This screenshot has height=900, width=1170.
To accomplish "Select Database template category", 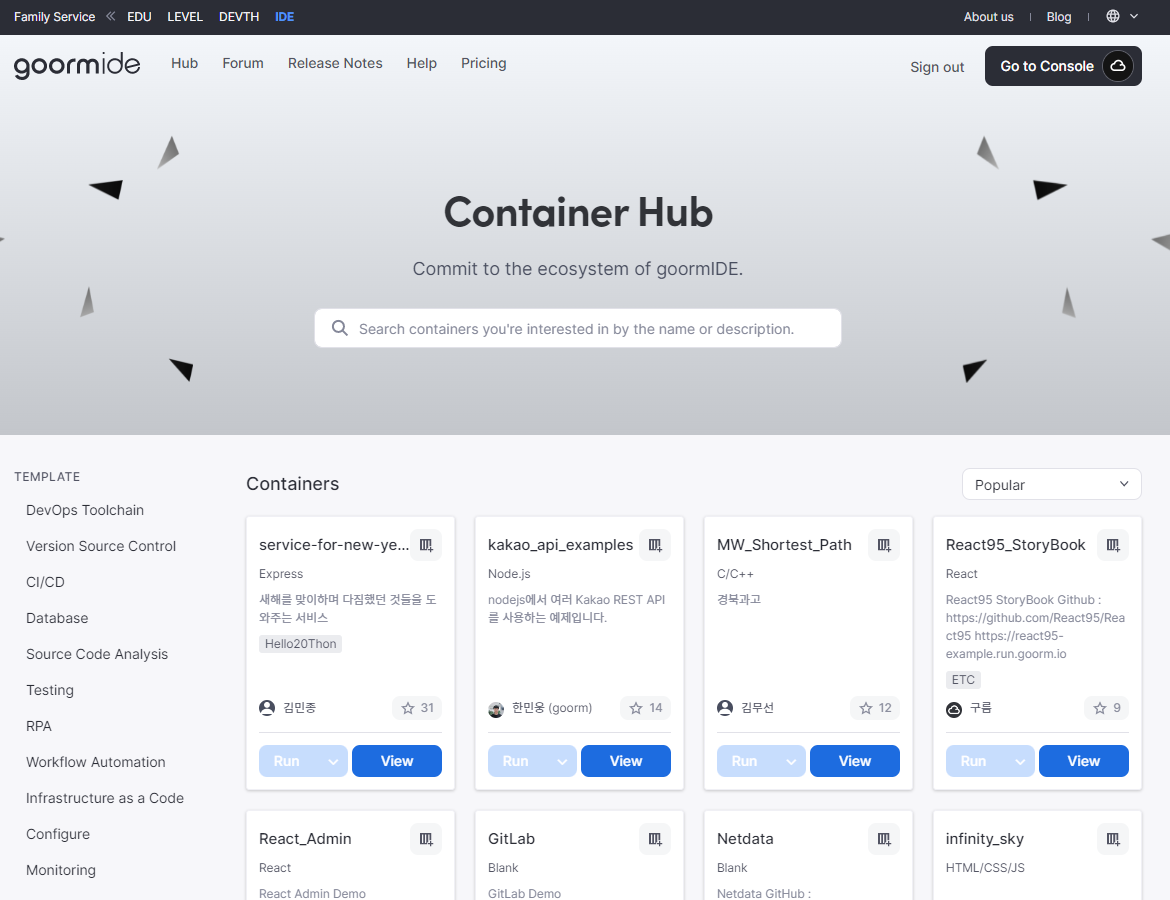I will tap(57, 618).
